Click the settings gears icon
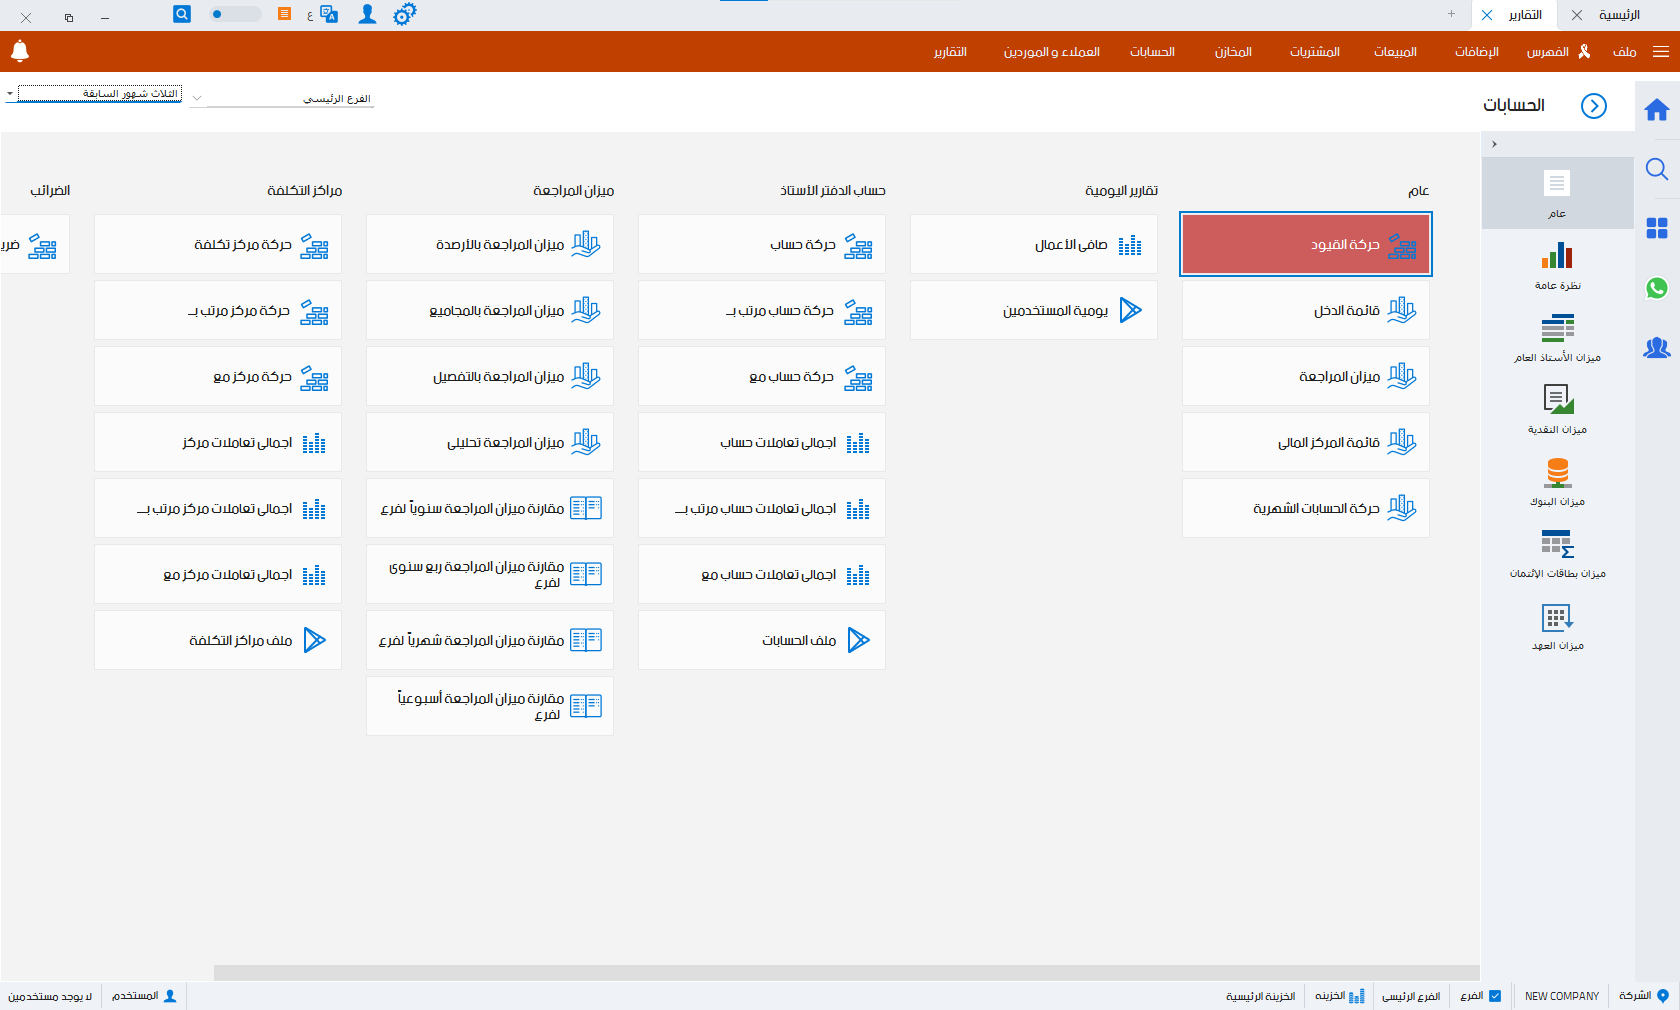 click(x=404, y=14)
